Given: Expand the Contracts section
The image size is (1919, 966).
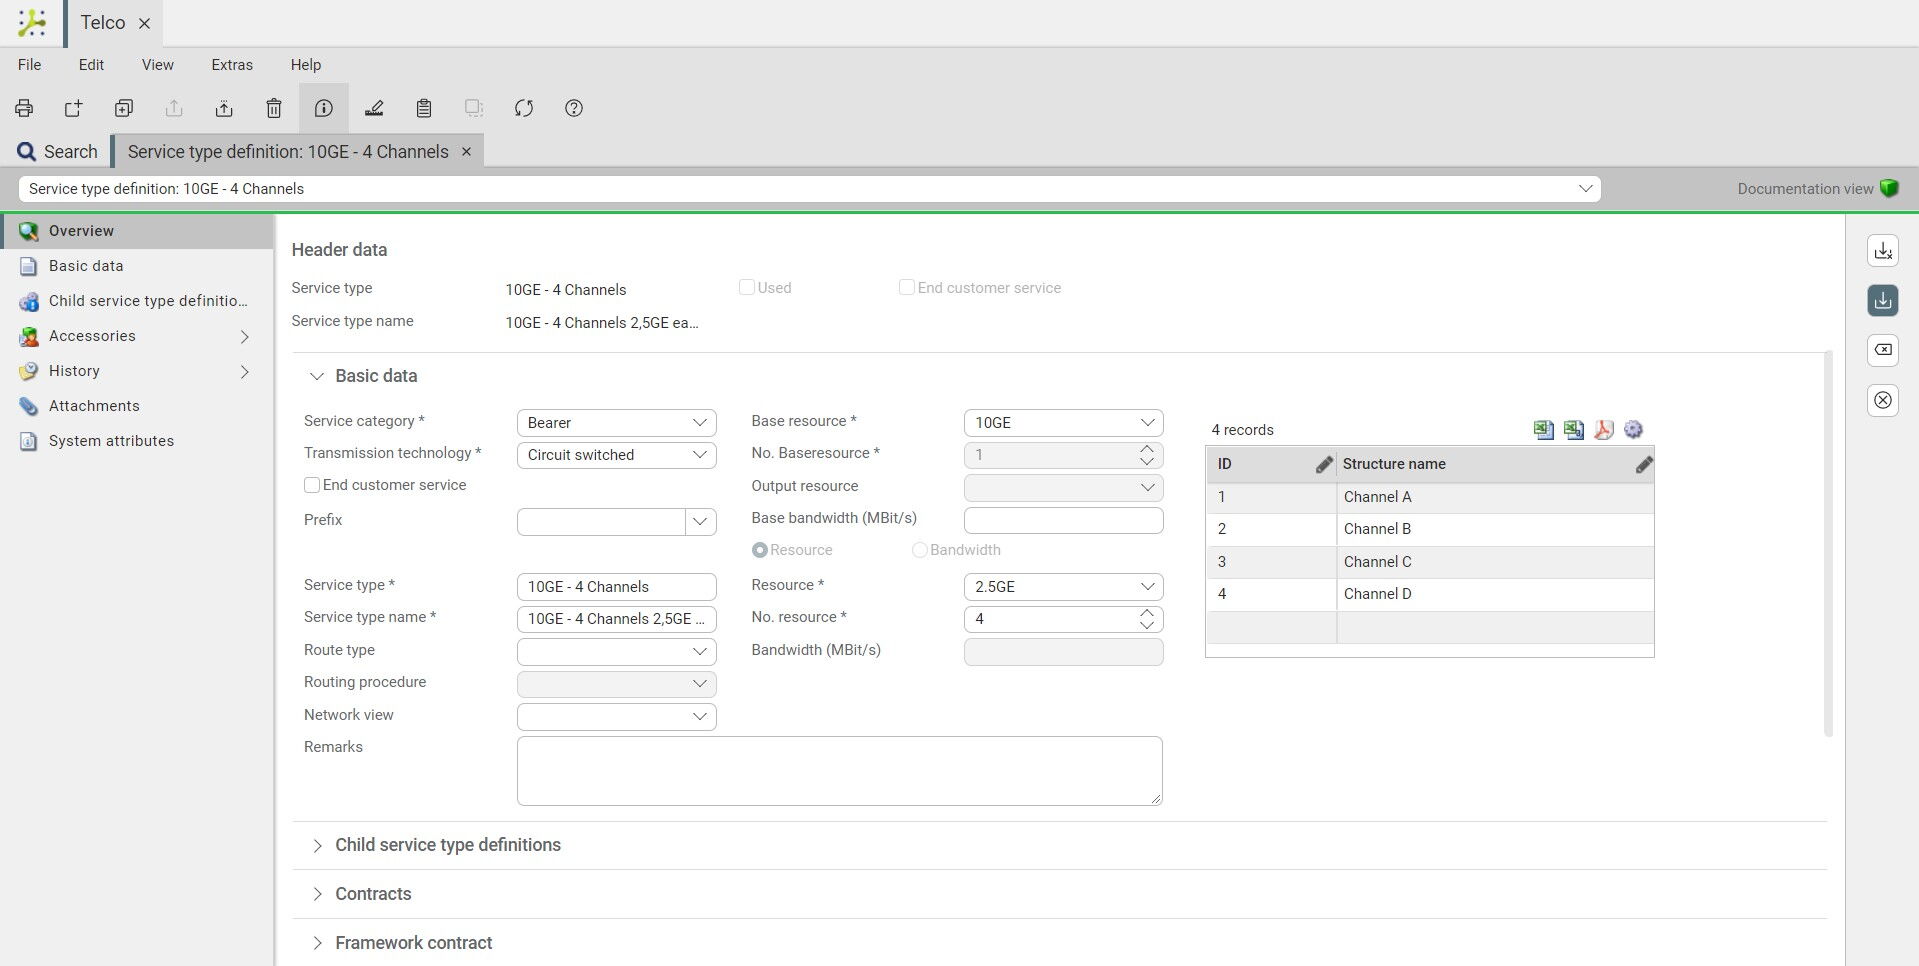Looking at the screenshot, I should click(373, 894).
